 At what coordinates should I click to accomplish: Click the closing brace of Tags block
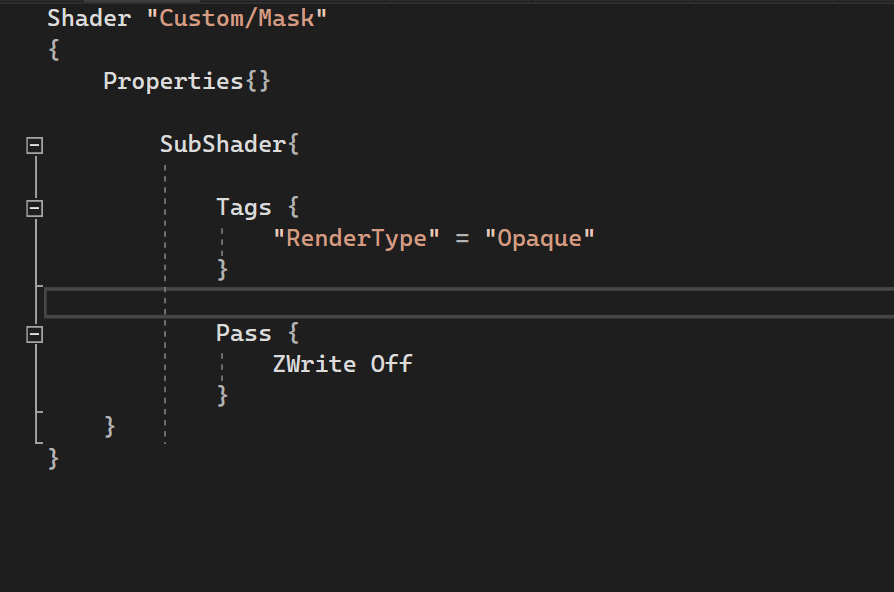223,270
